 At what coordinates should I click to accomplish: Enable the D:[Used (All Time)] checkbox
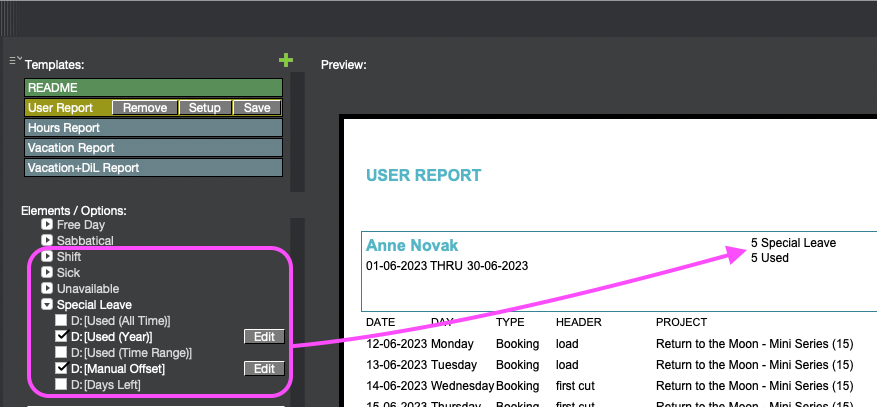60,321
